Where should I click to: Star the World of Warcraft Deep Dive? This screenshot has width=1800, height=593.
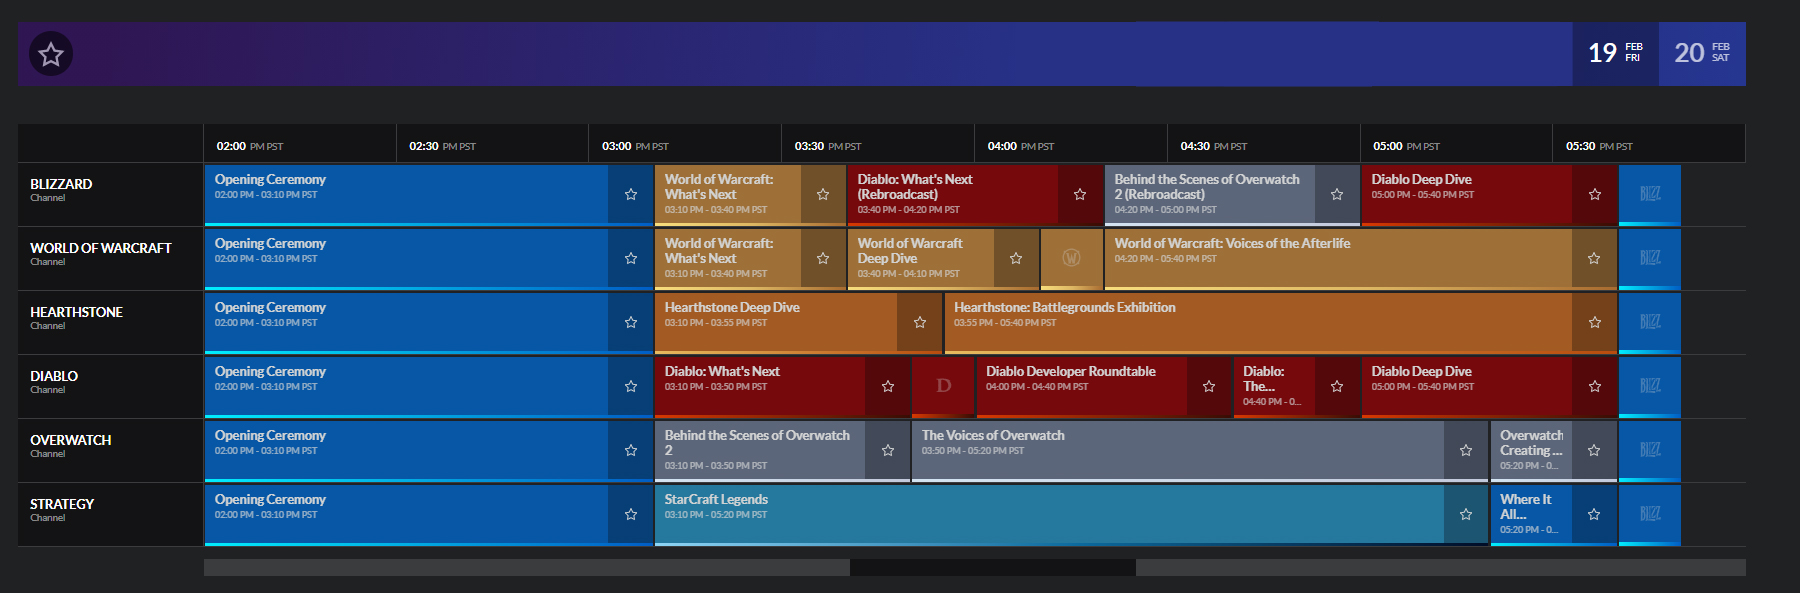tap(1016, 258)
